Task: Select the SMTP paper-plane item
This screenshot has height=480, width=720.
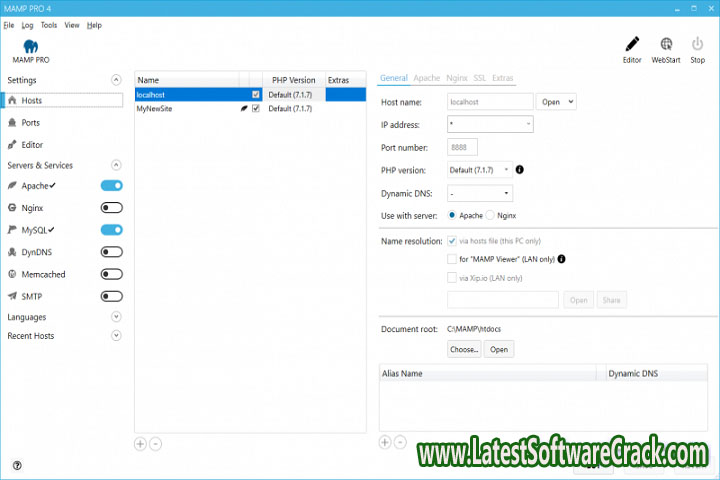Action: tap(25, 296)
